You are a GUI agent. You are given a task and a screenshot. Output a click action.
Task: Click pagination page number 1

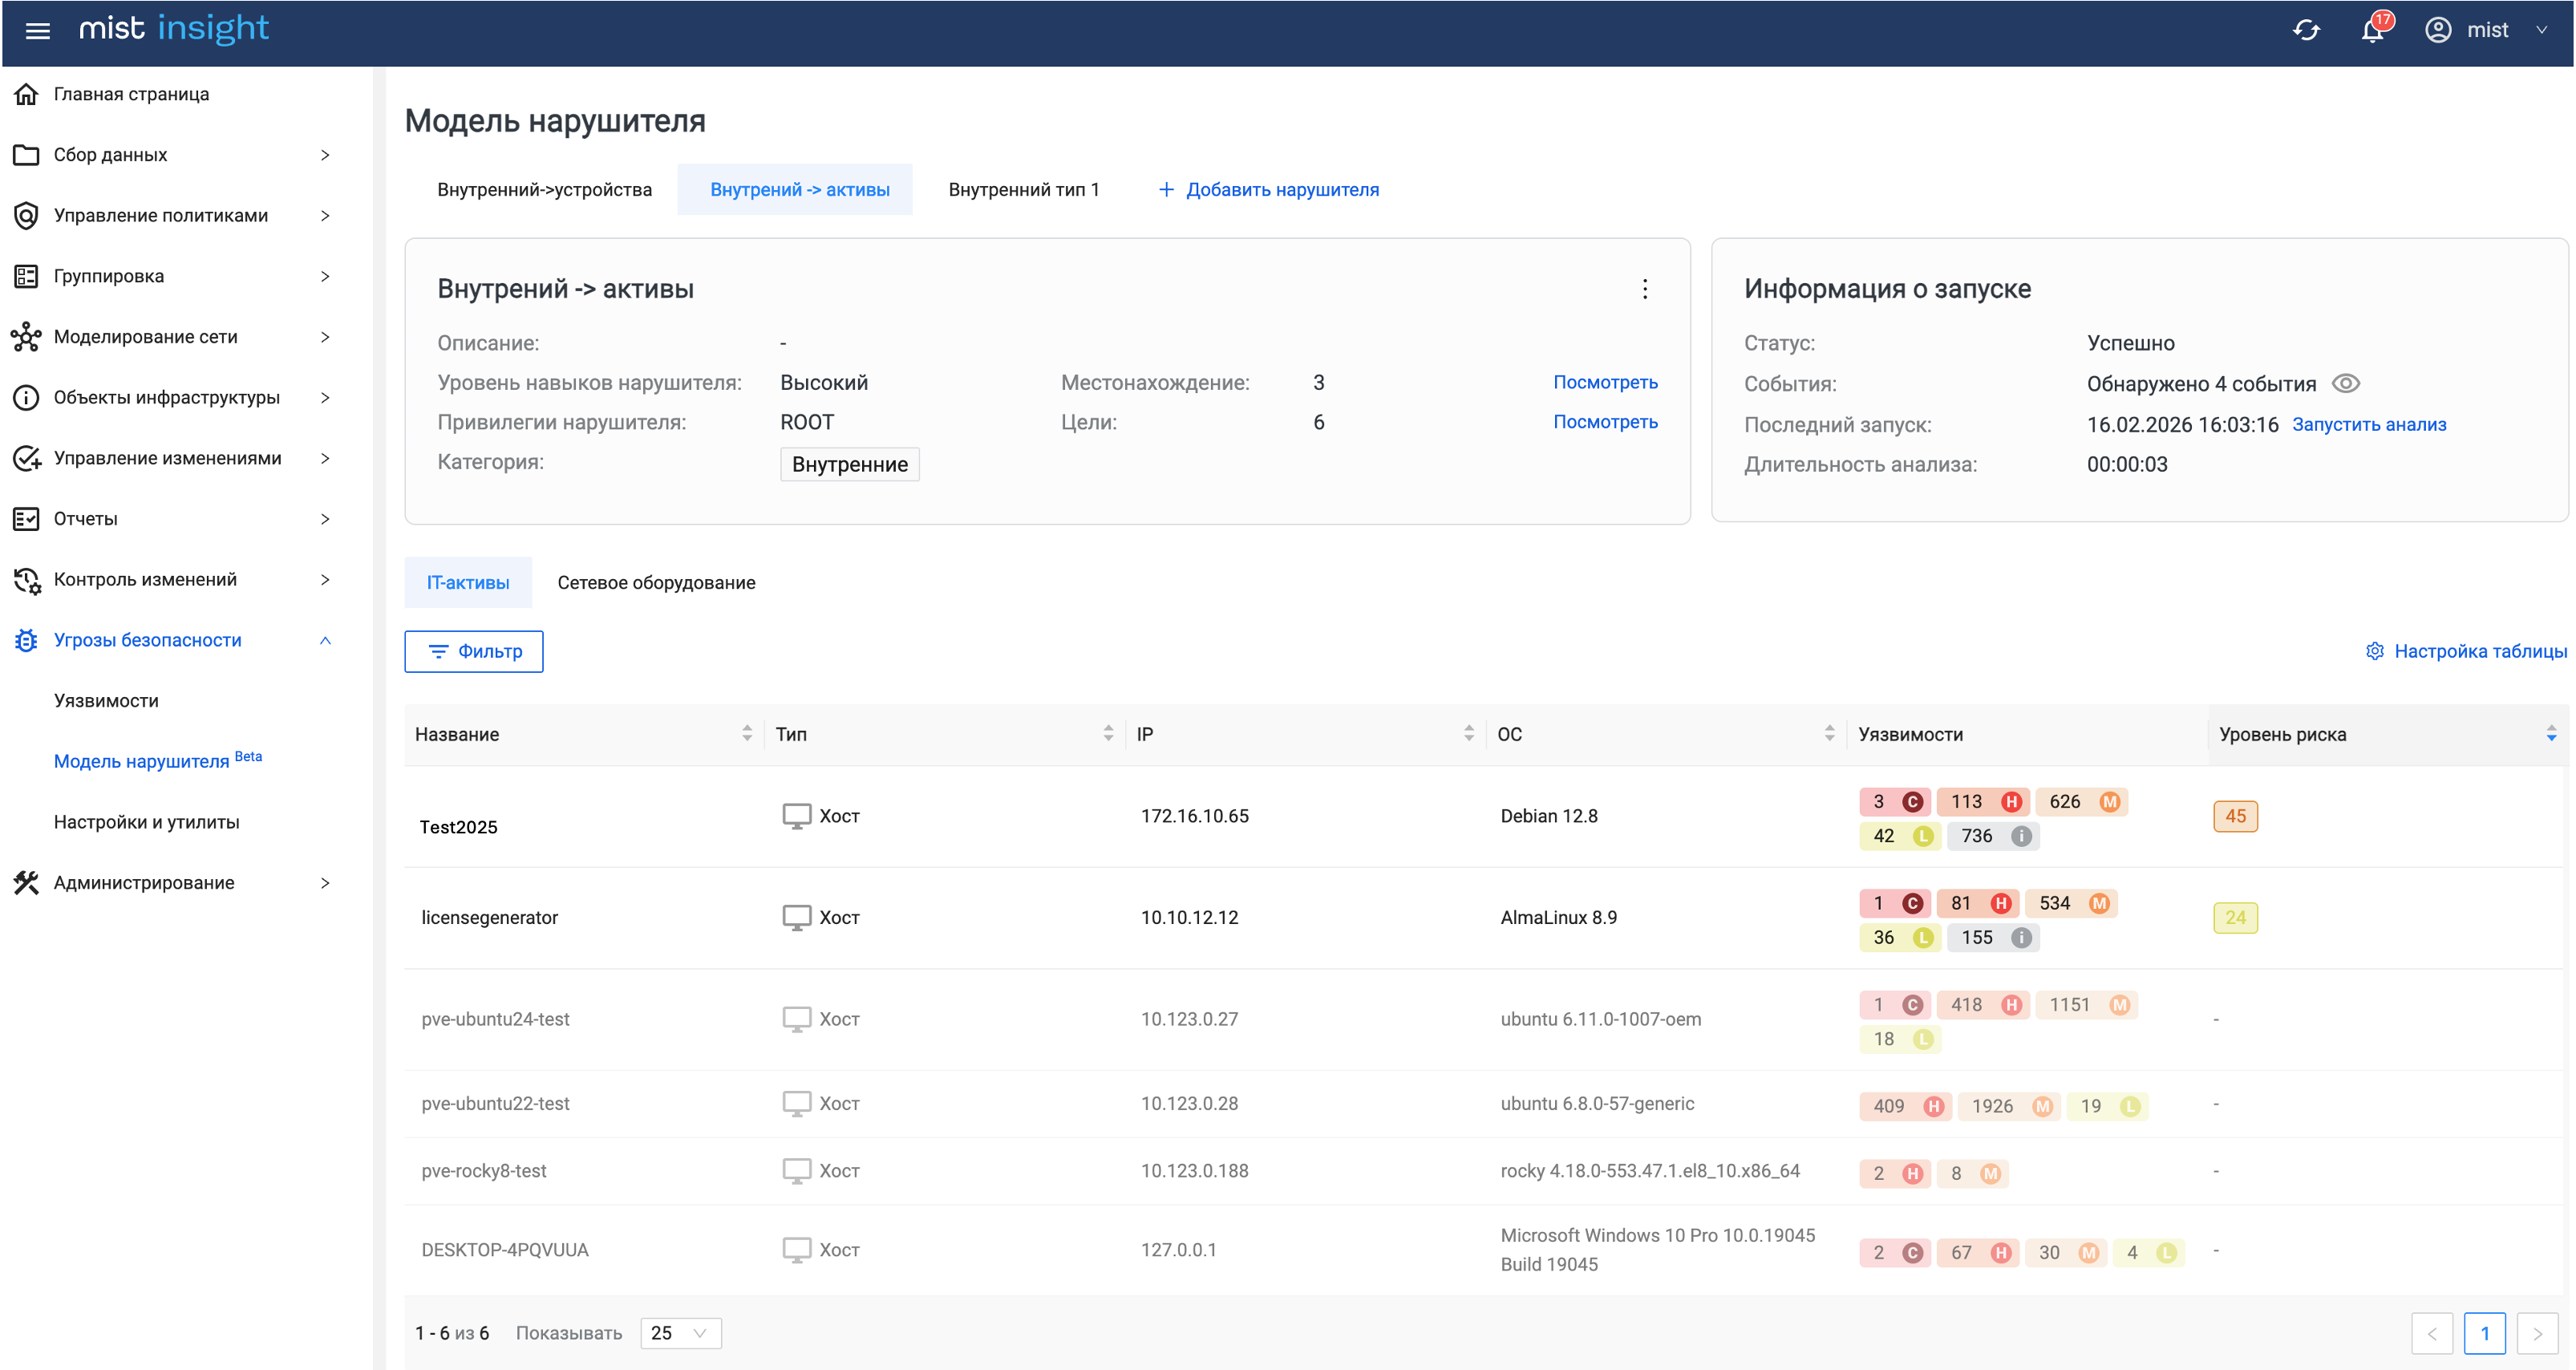coord(2484,1333)
